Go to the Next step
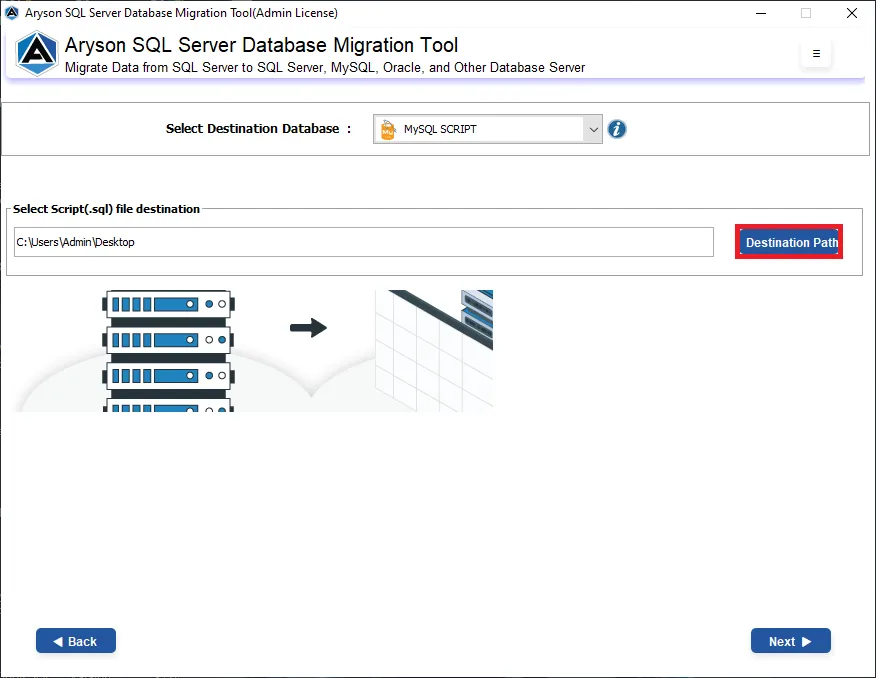 791,641
